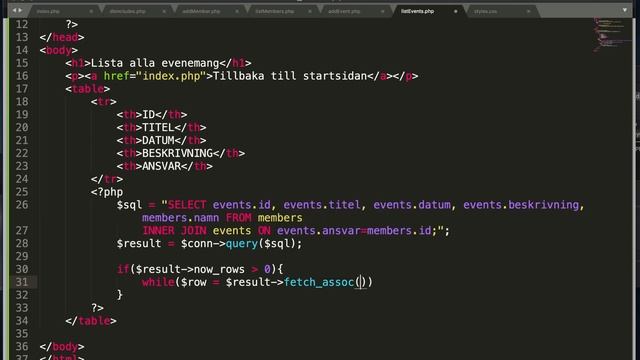Close the dbincludes.php tab

[164, 11]
